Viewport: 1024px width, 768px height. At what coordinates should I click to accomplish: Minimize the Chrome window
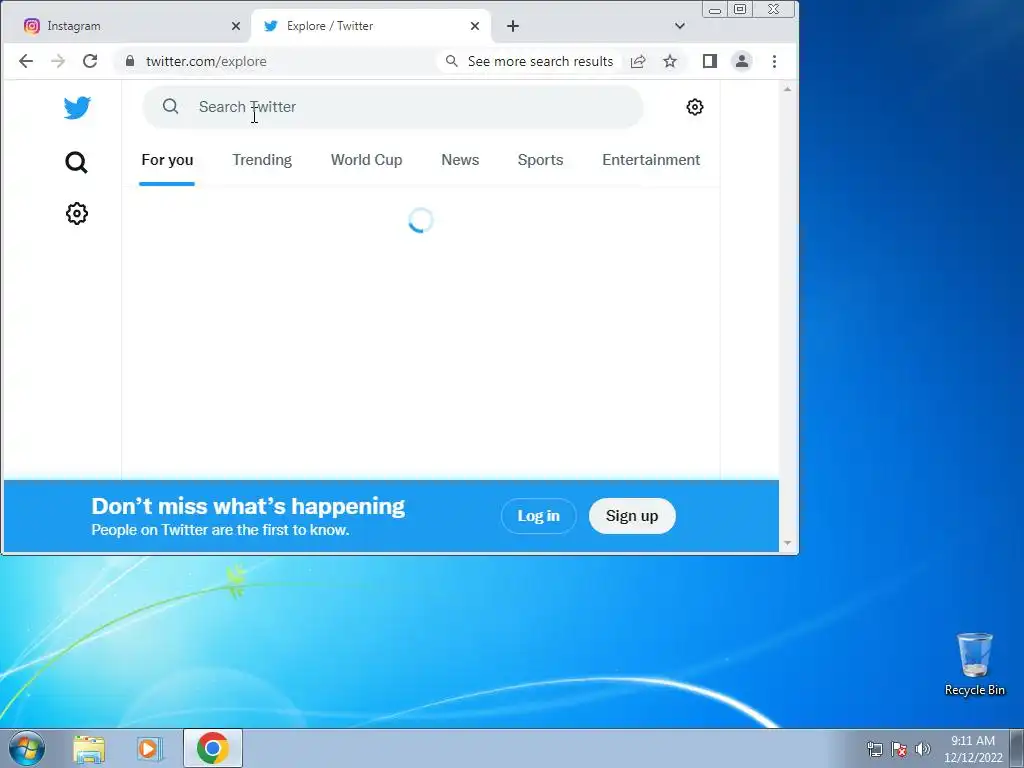click(x=715, y=10)
